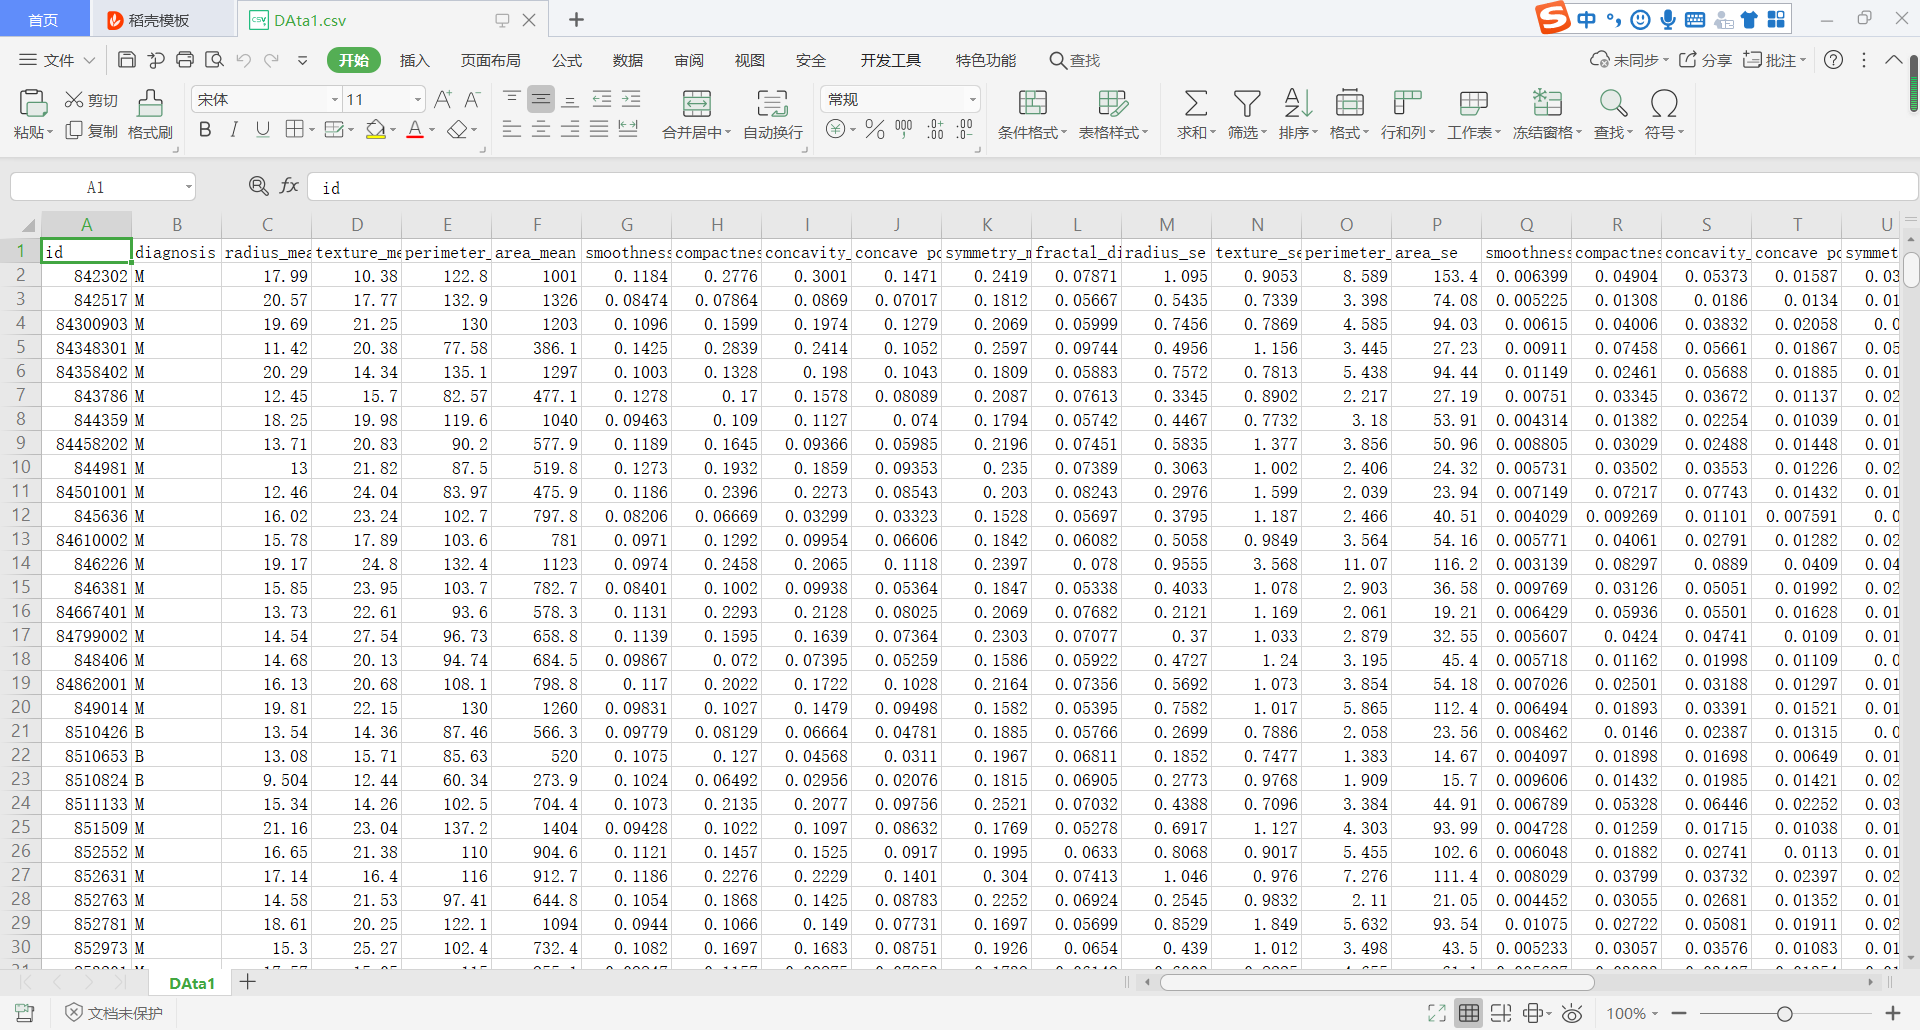Toggle Wrap Text (自动换行)
The height and width of the screenshot is (1030, 1920).
(772, 114)
